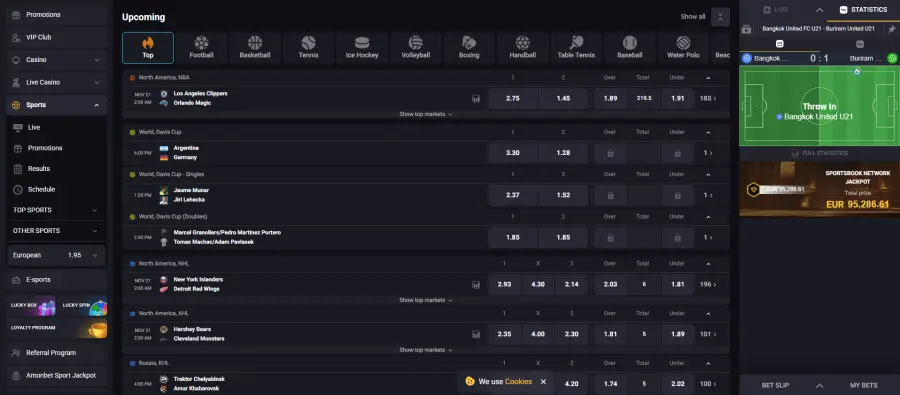The width and height of the screenshot is (900, 395).
Task: Click the video stream icon beside match title
Action: 746,29
